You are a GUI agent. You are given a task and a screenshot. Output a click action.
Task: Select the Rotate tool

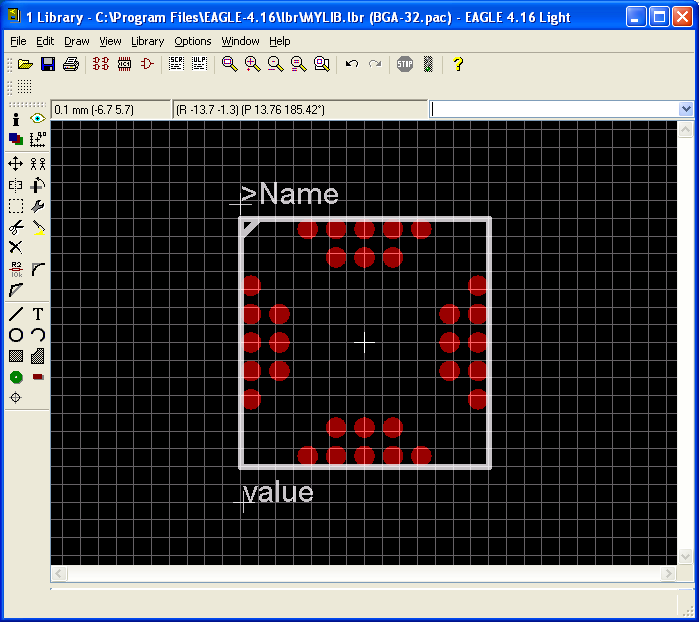pyautogui.click(x=38, y=185)
